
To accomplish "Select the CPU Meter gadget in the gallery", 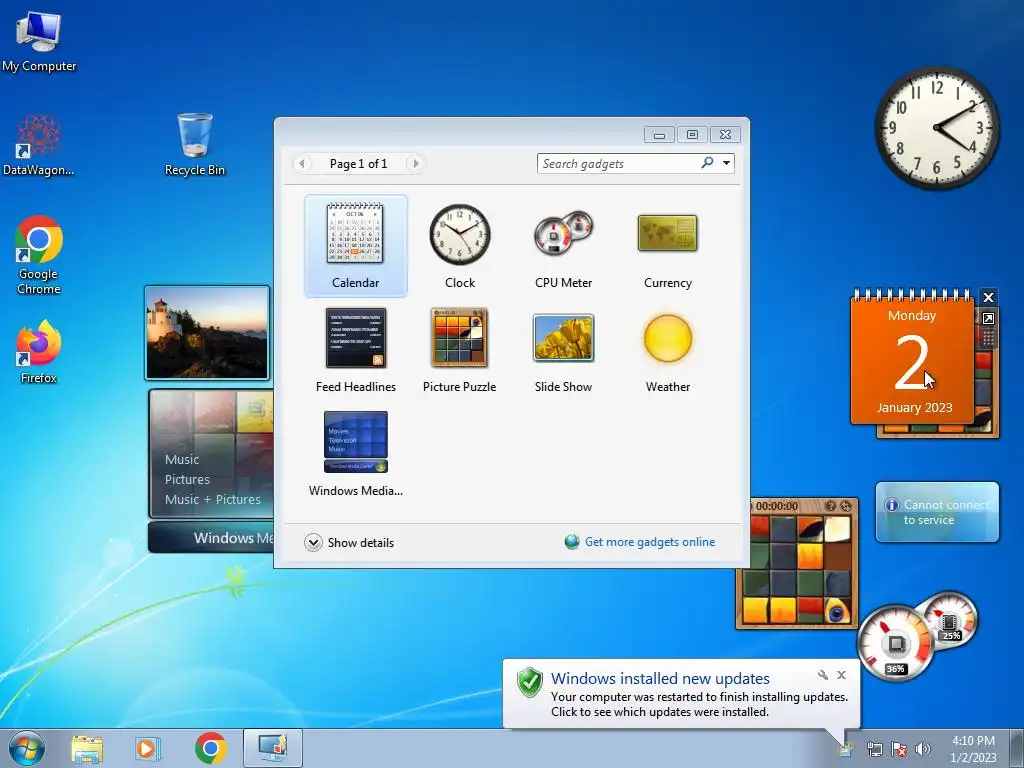I will click(x=564, y=246).
